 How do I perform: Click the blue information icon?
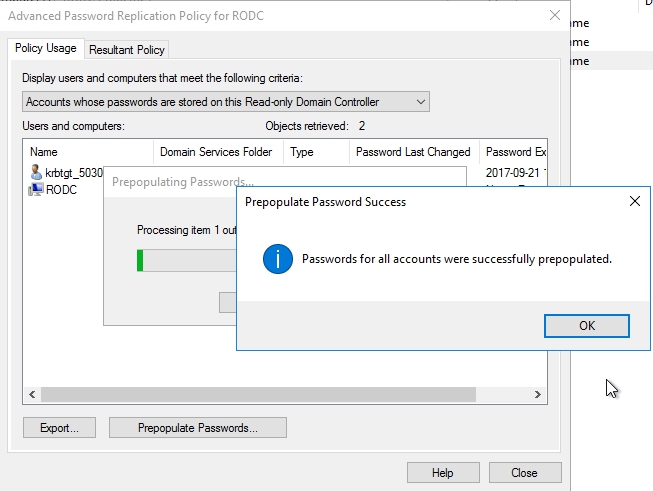click(277, 258)
